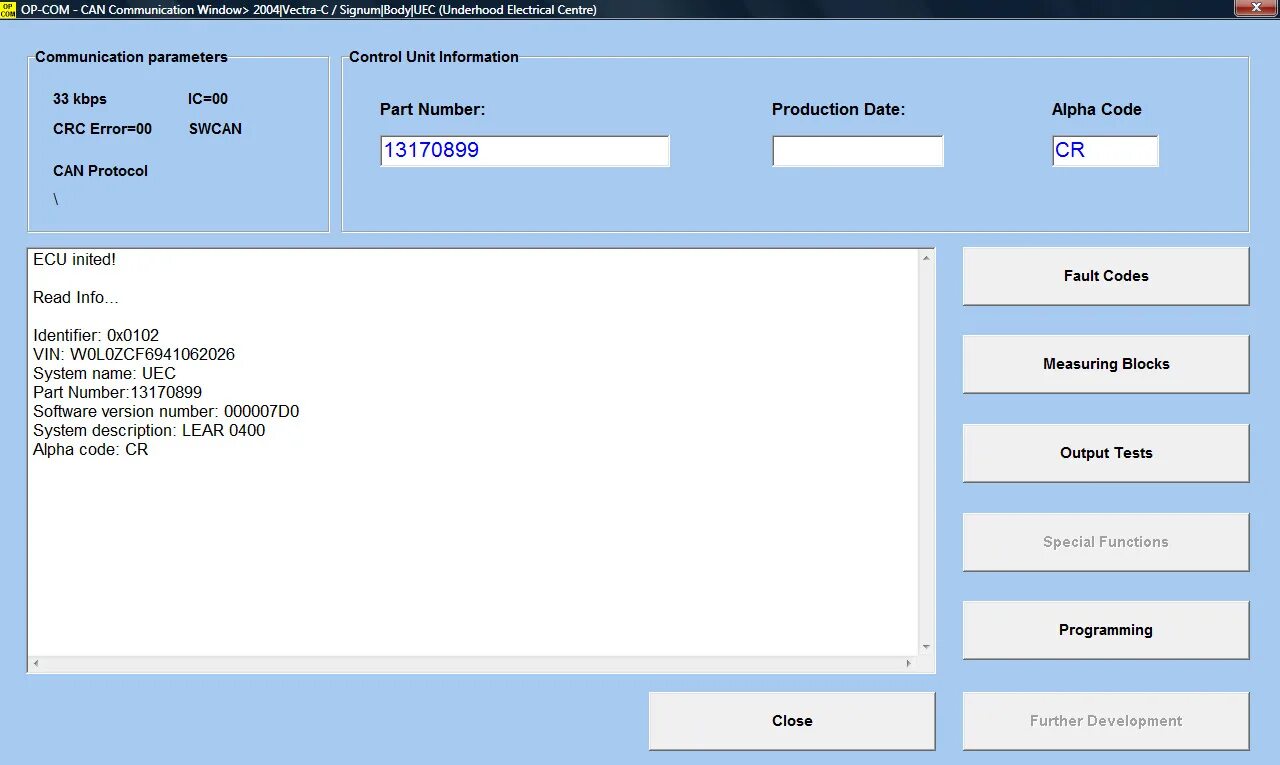Click the grayed Special Functions button
Image resolution: width=1280 pixels, height=765 pixels.
pos(1106,542)
